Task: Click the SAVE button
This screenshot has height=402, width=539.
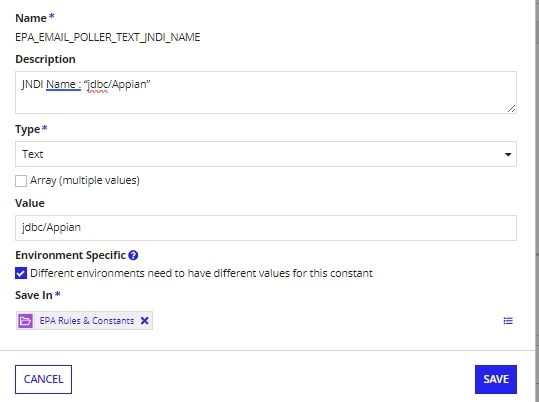Action: pos(496,379)
